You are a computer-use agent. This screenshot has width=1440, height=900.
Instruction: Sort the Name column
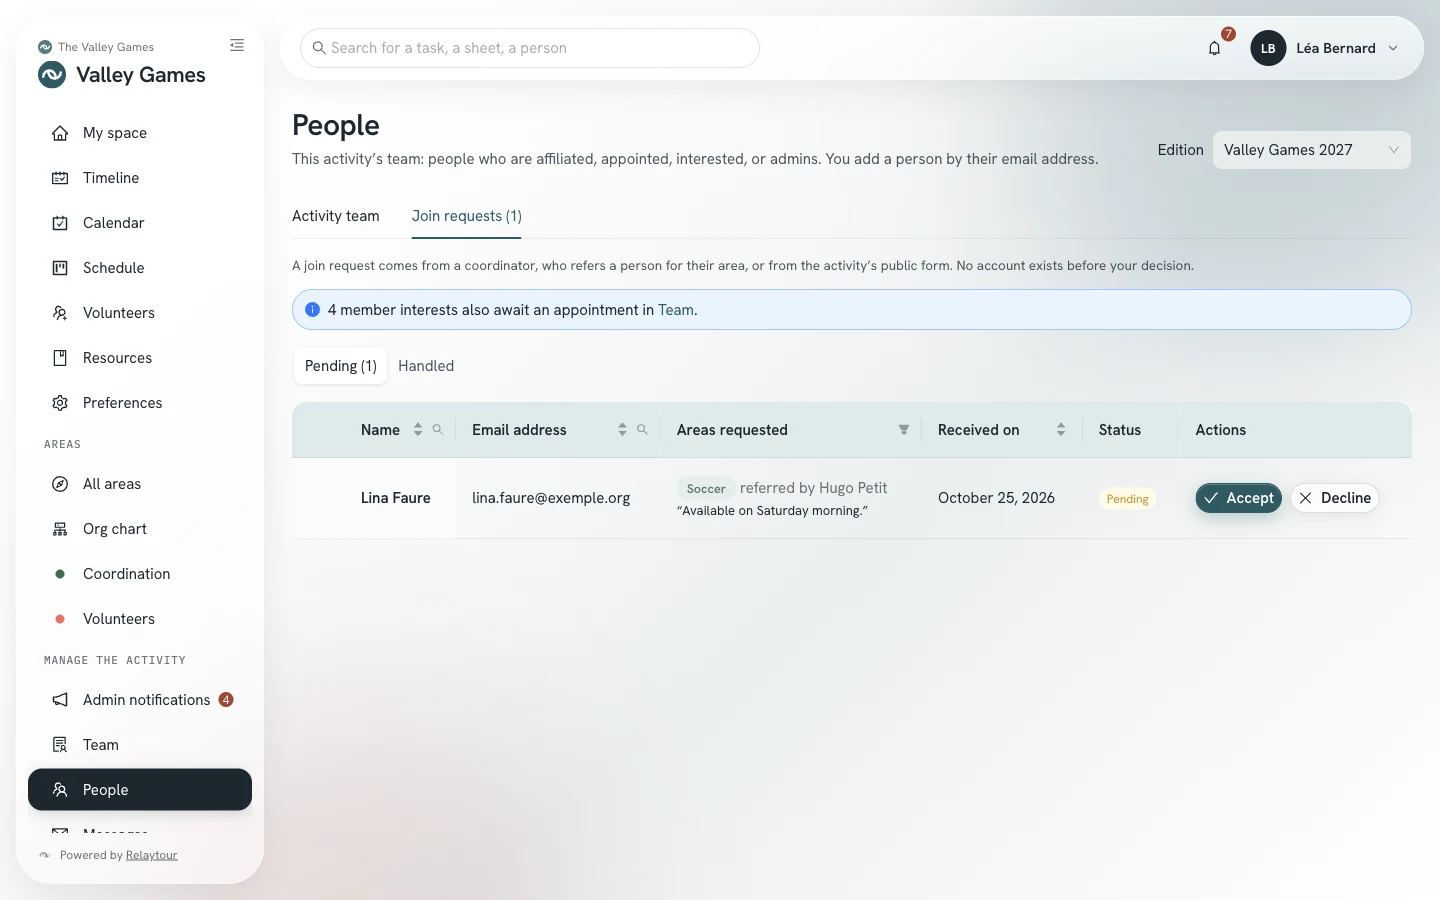click(x=418, y=430)
